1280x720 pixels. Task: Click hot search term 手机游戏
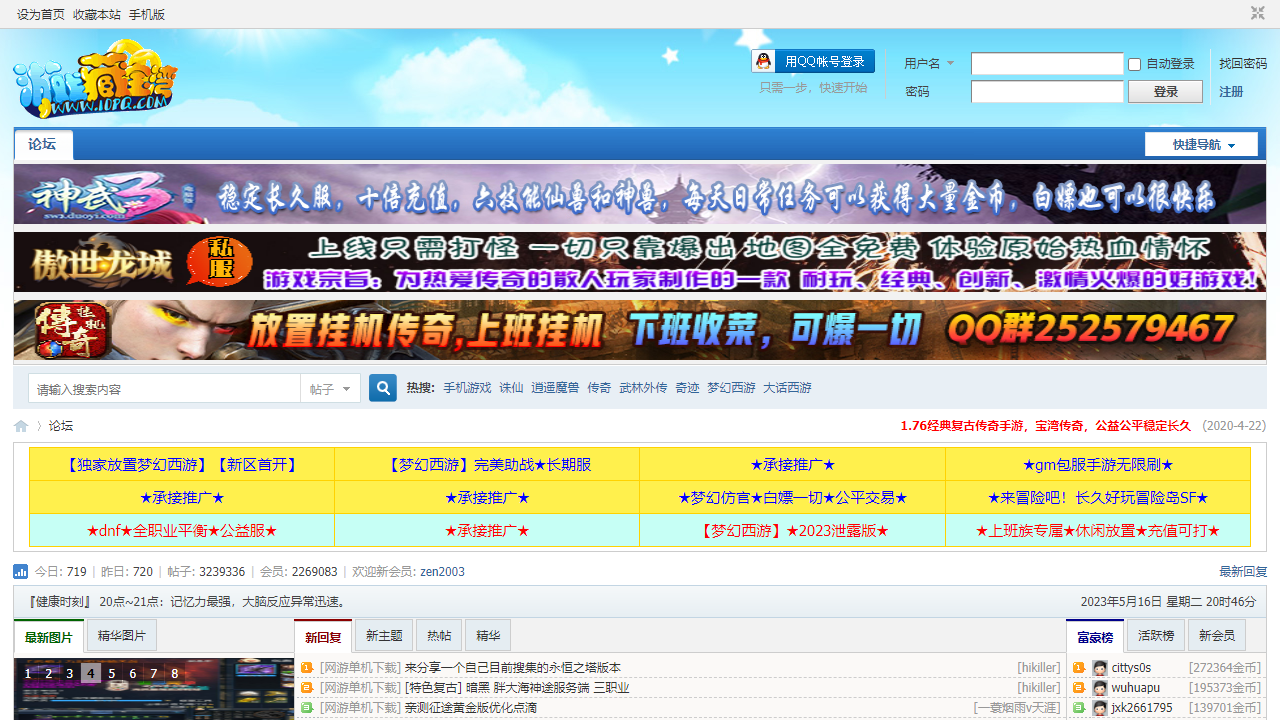point(467,388)
